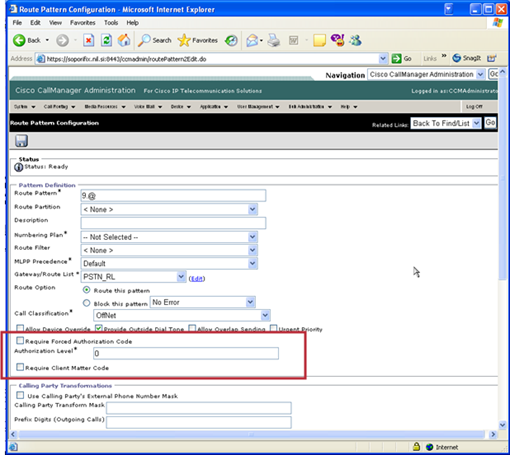Click the Refresh page icon

coord(106,41)
